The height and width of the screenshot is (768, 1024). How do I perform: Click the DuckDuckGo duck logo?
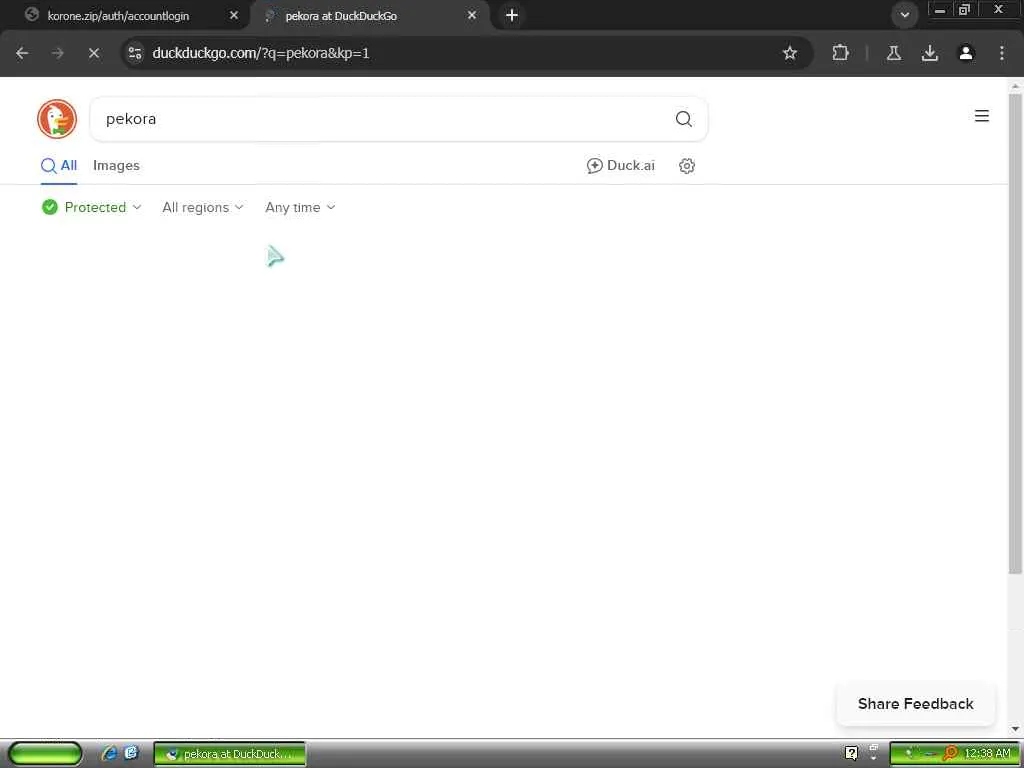pos(57,119)
